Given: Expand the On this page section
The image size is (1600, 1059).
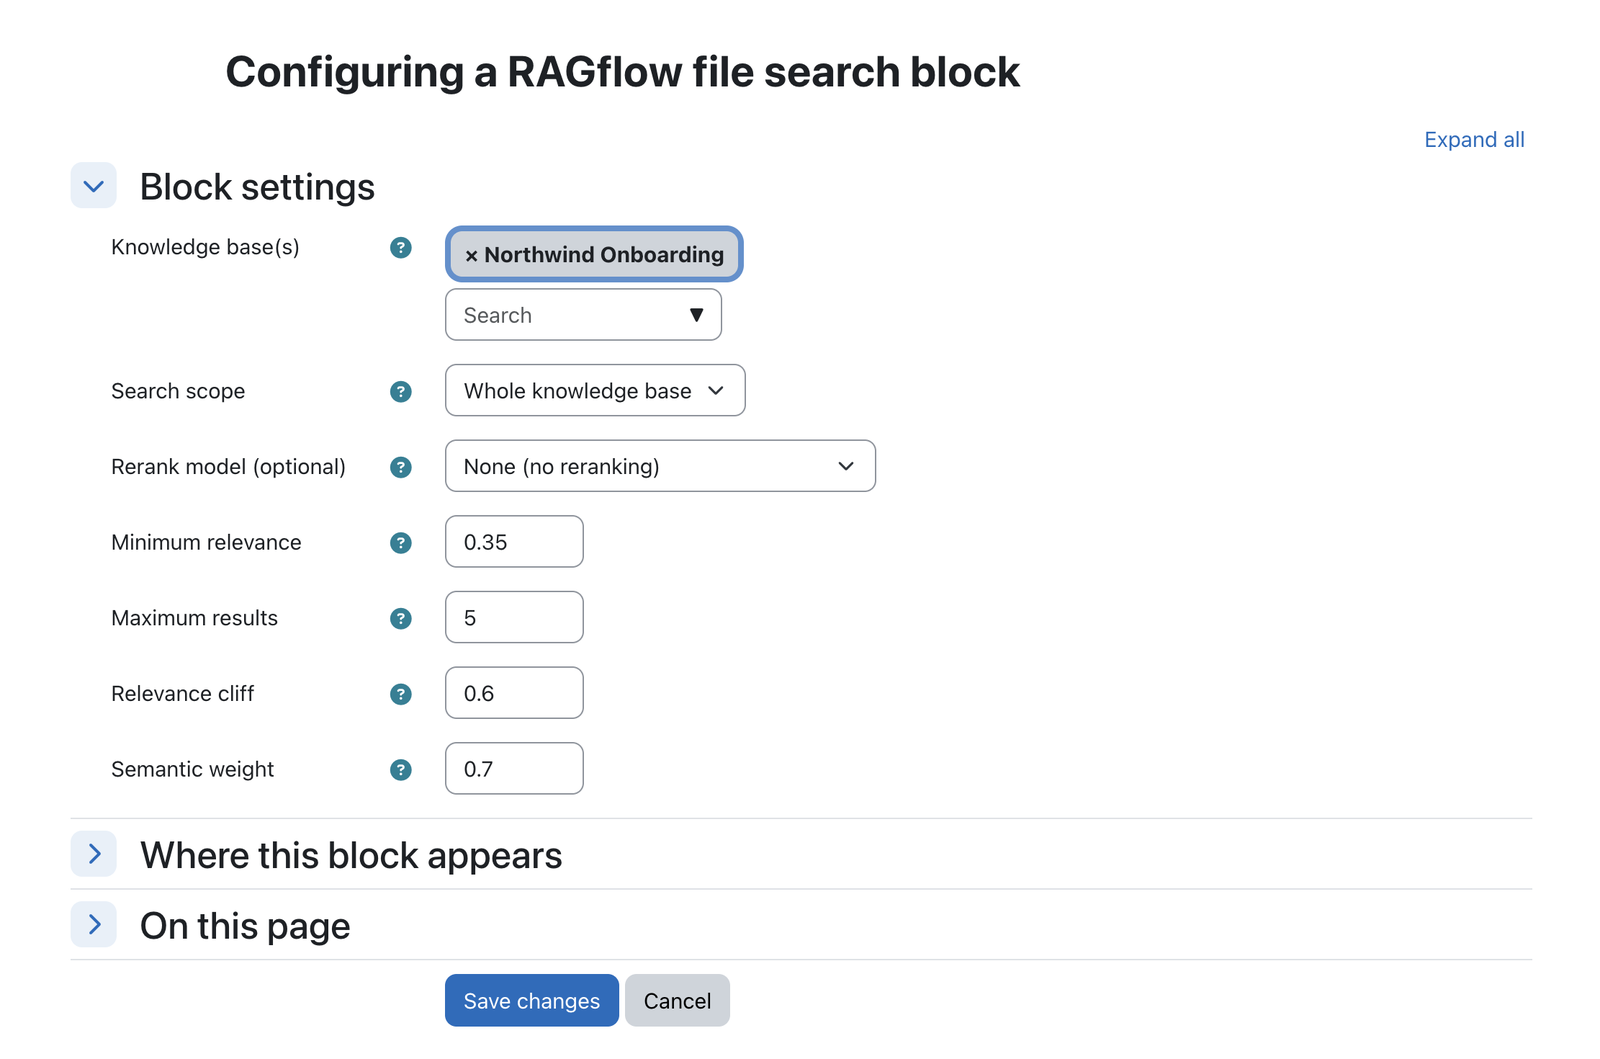Looking at the screenshot, I should tap(94, 924).
